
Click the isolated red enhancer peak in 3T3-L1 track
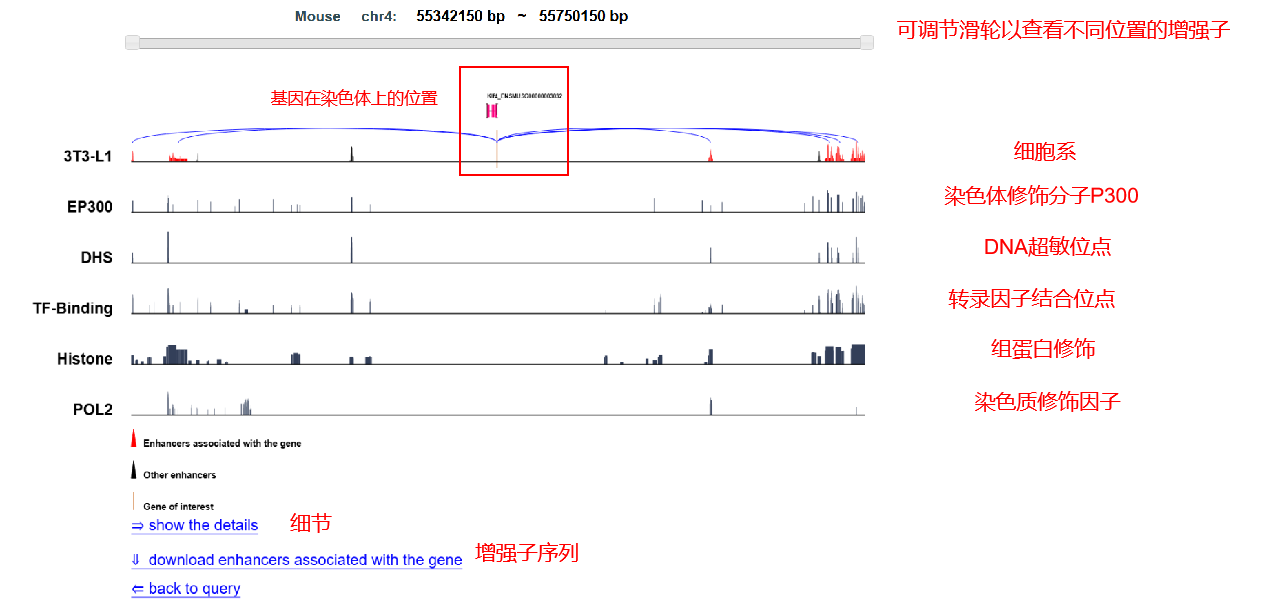[710, 156]
